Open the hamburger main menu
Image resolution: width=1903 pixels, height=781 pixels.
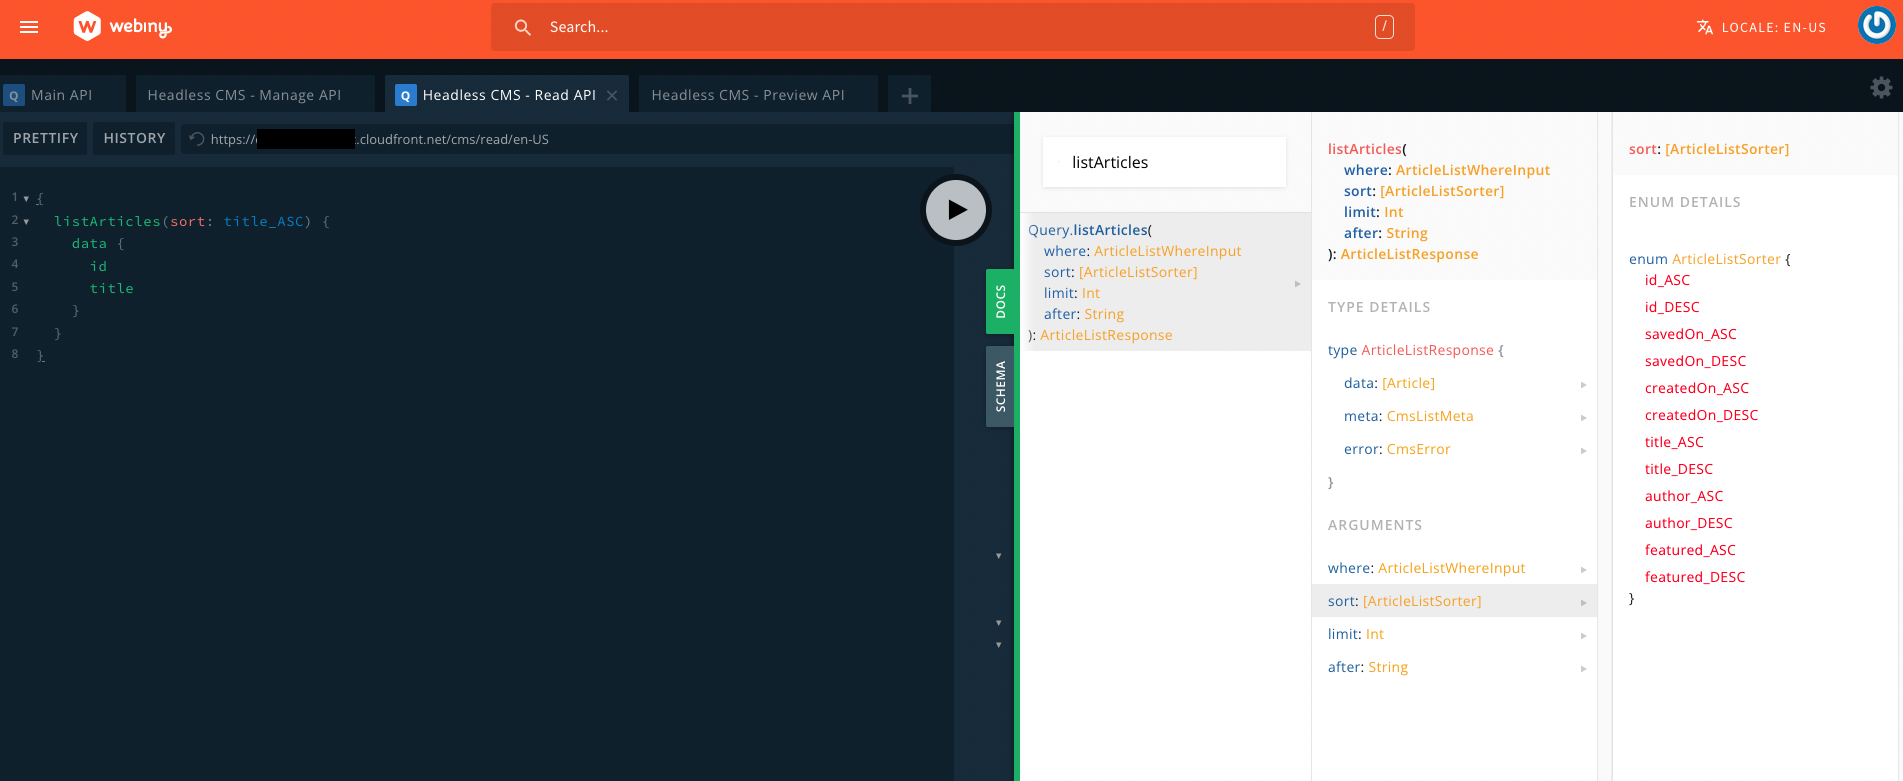coord(29,27)
